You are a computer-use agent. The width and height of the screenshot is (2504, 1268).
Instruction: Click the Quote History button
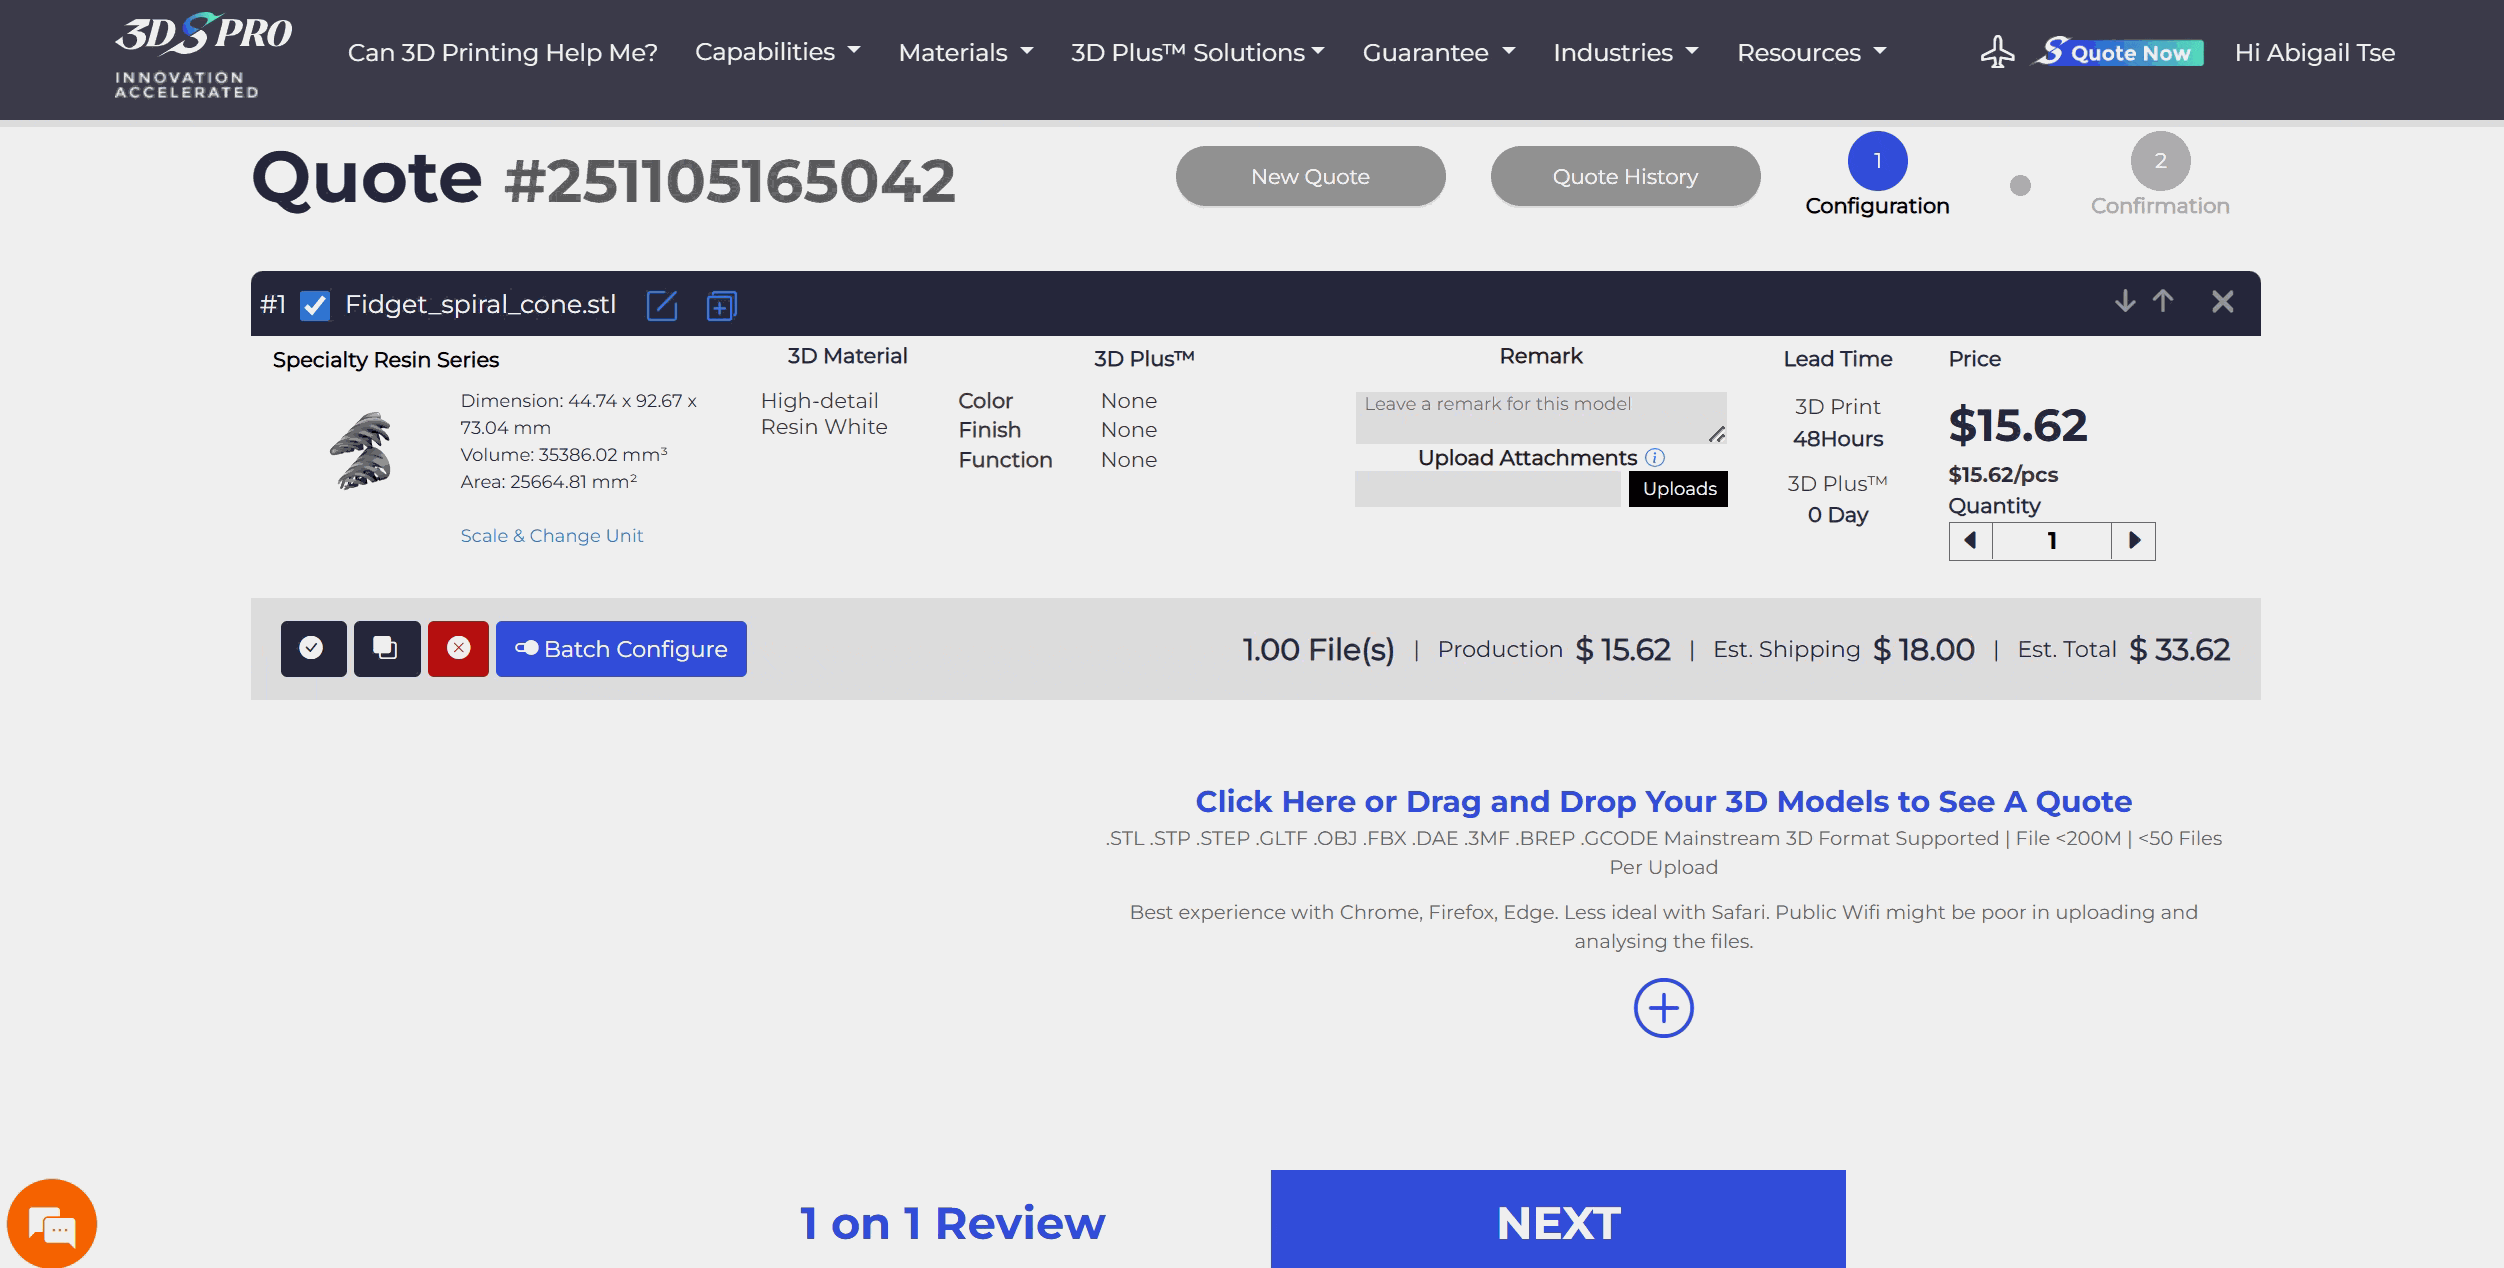1625,177
